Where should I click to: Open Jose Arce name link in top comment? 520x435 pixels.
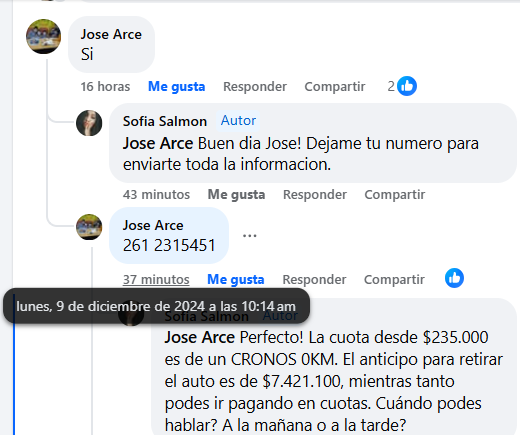[111, 34]
